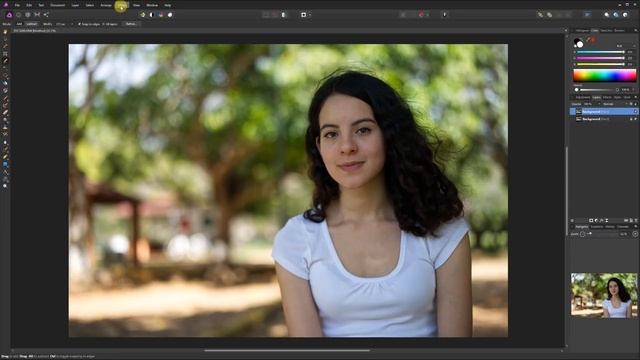Click the Refine... button
The image size is (640, 360).
point(131,24)
